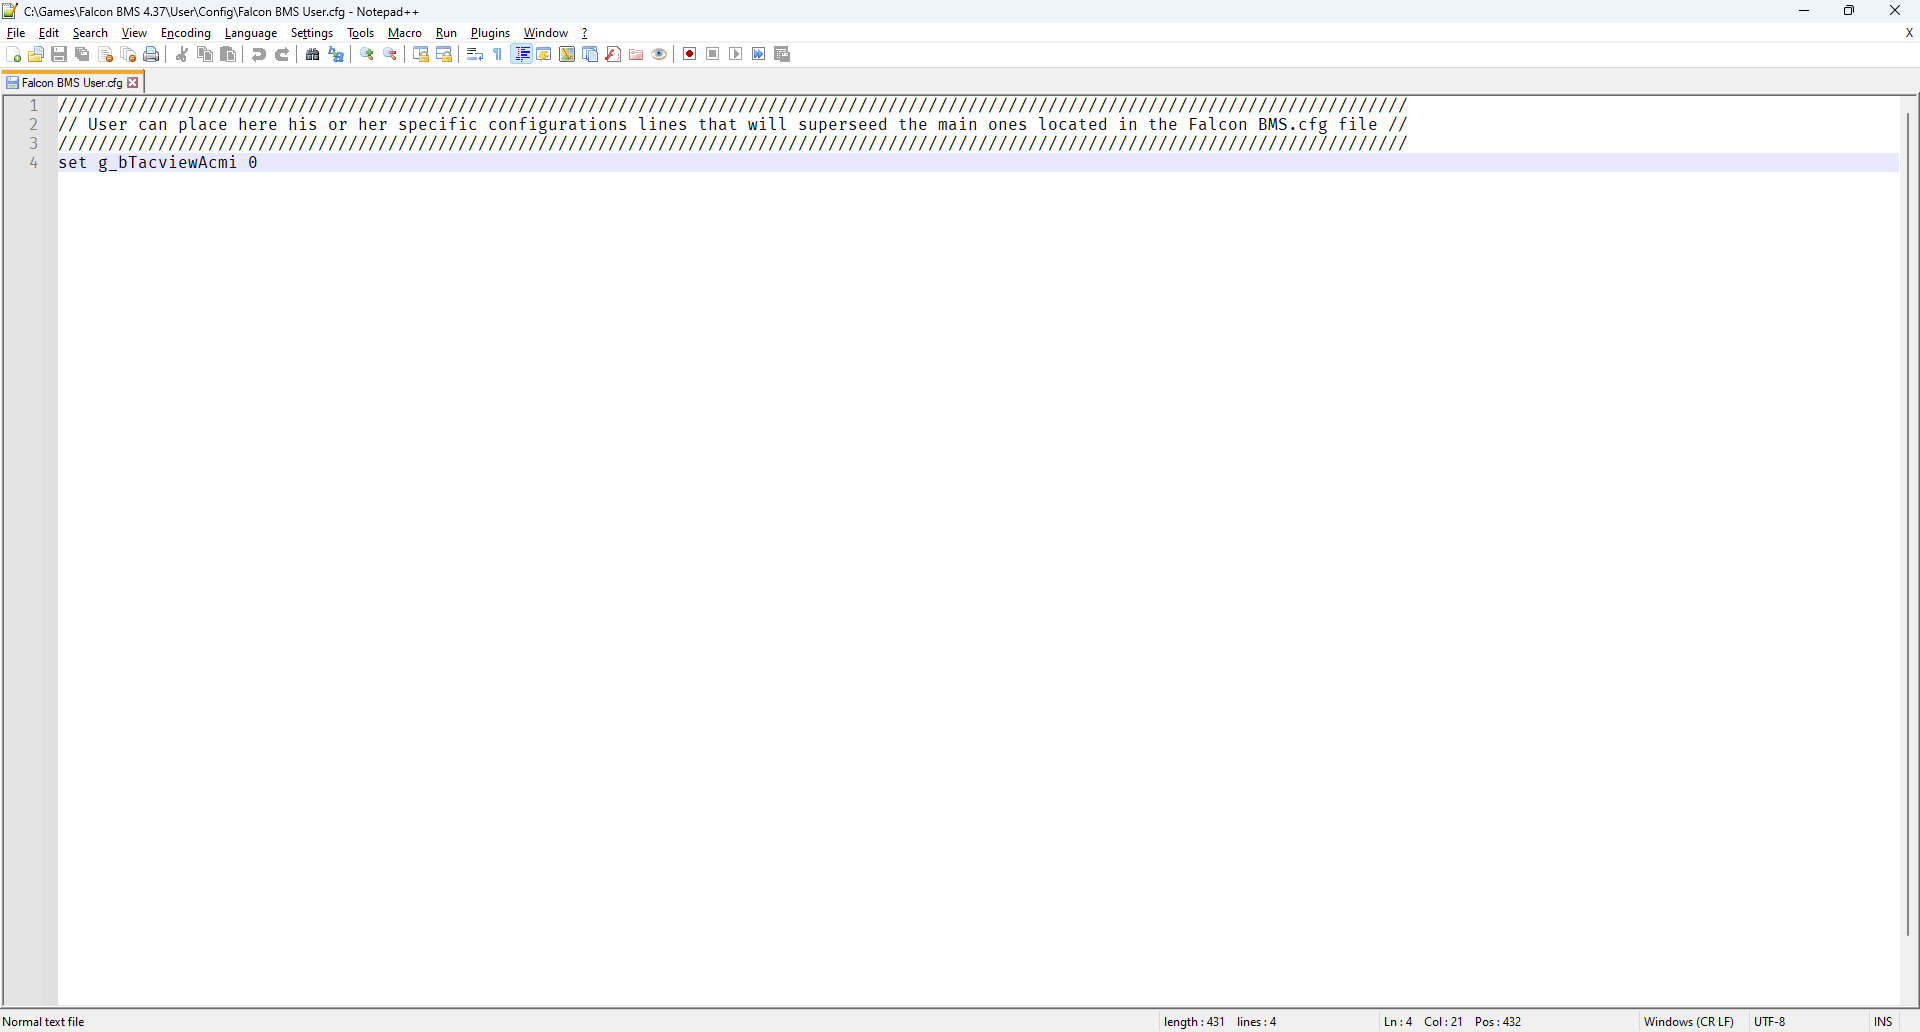Image resolution: width=1920 pixels, height=1032 pixels.
Task: Toggle the INS insert mode indicator
Action: click(x=1883, y=1022)
